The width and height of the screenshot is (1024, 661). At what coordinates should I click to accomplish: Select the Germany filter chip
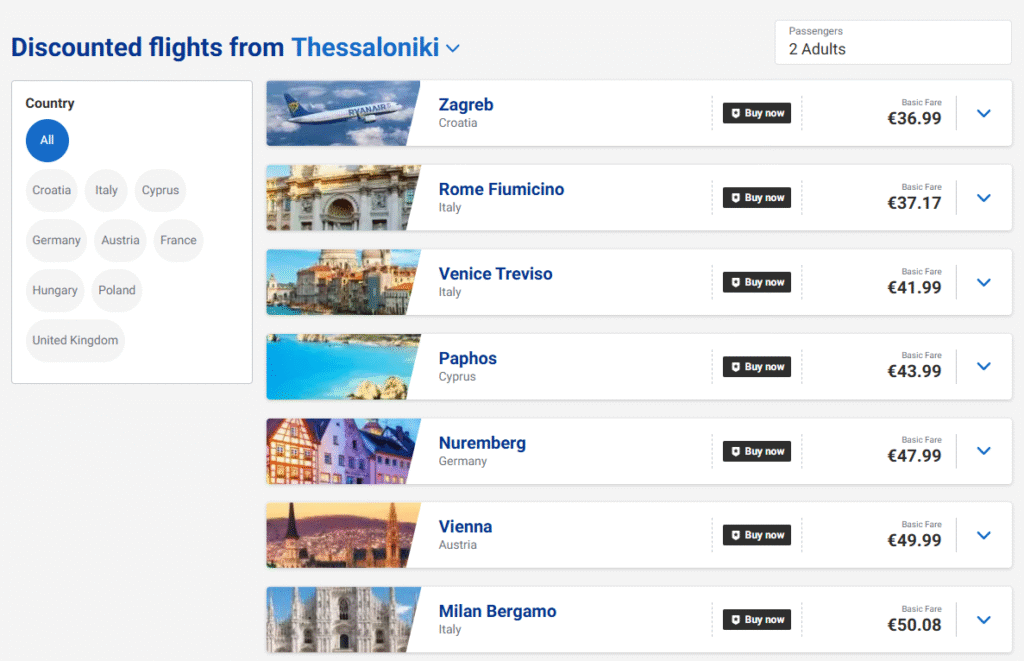tap(56, 240)
